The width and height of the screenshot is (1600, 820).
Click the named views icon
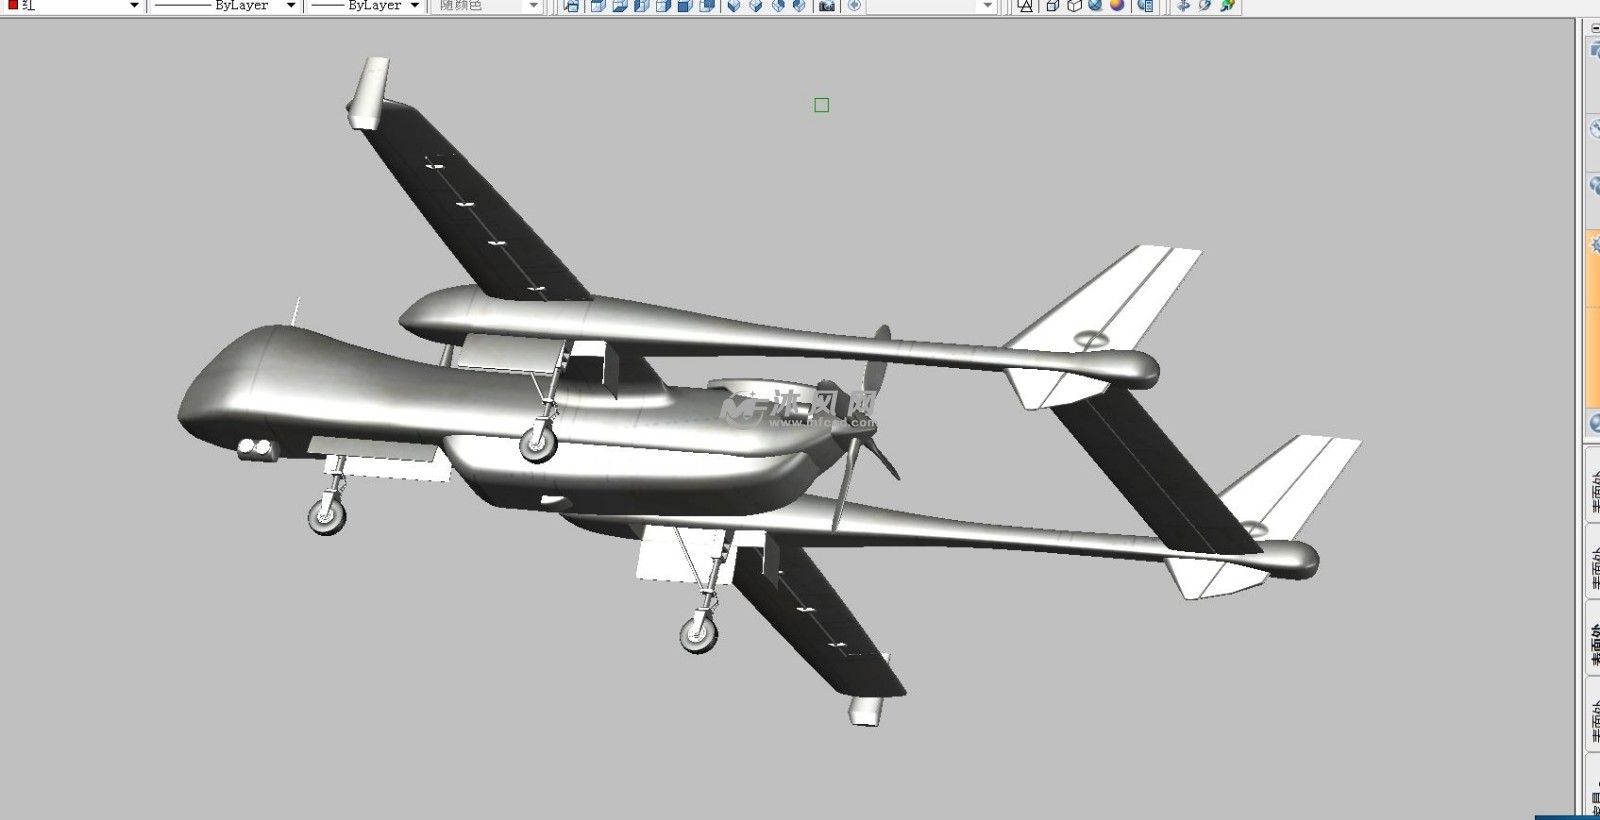[571, 6]
